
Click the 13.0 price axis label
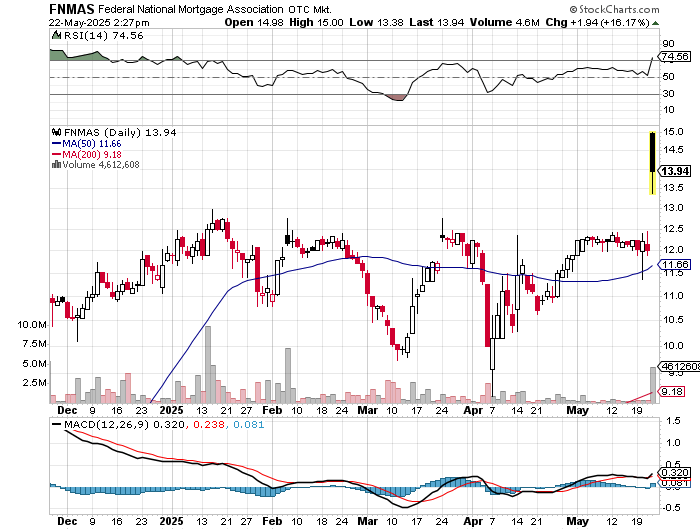(x=673, y=208)
